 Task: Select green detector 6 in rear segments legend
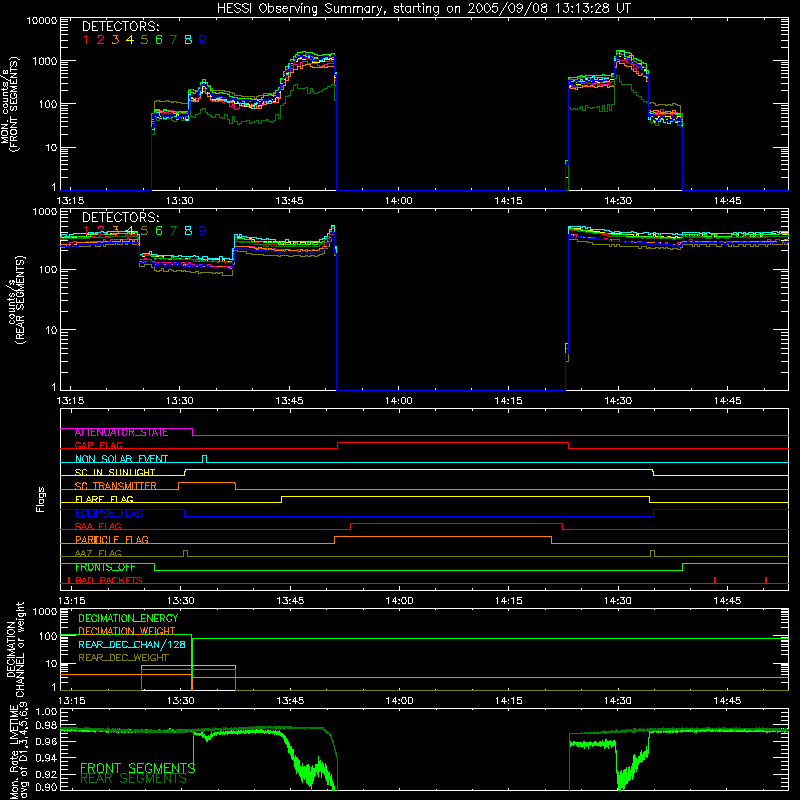point(159,231)
